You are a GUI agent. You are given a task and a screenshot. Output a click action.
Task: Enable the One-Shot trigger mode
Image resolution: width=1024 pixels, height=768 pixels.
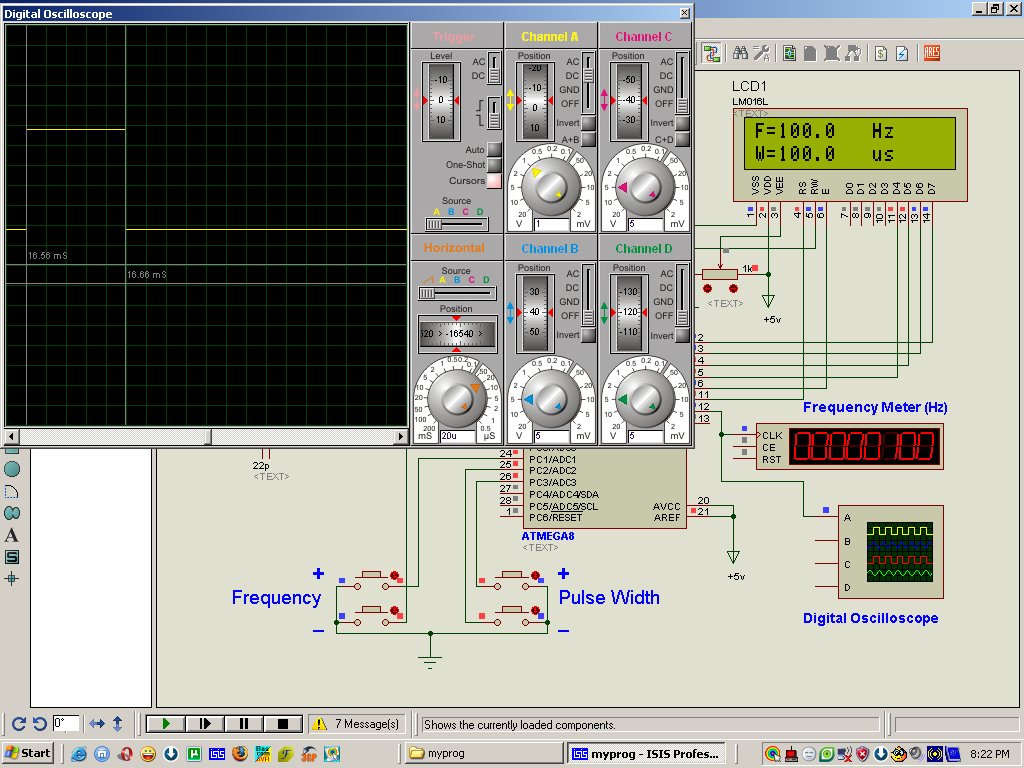[x=494, y=165]
